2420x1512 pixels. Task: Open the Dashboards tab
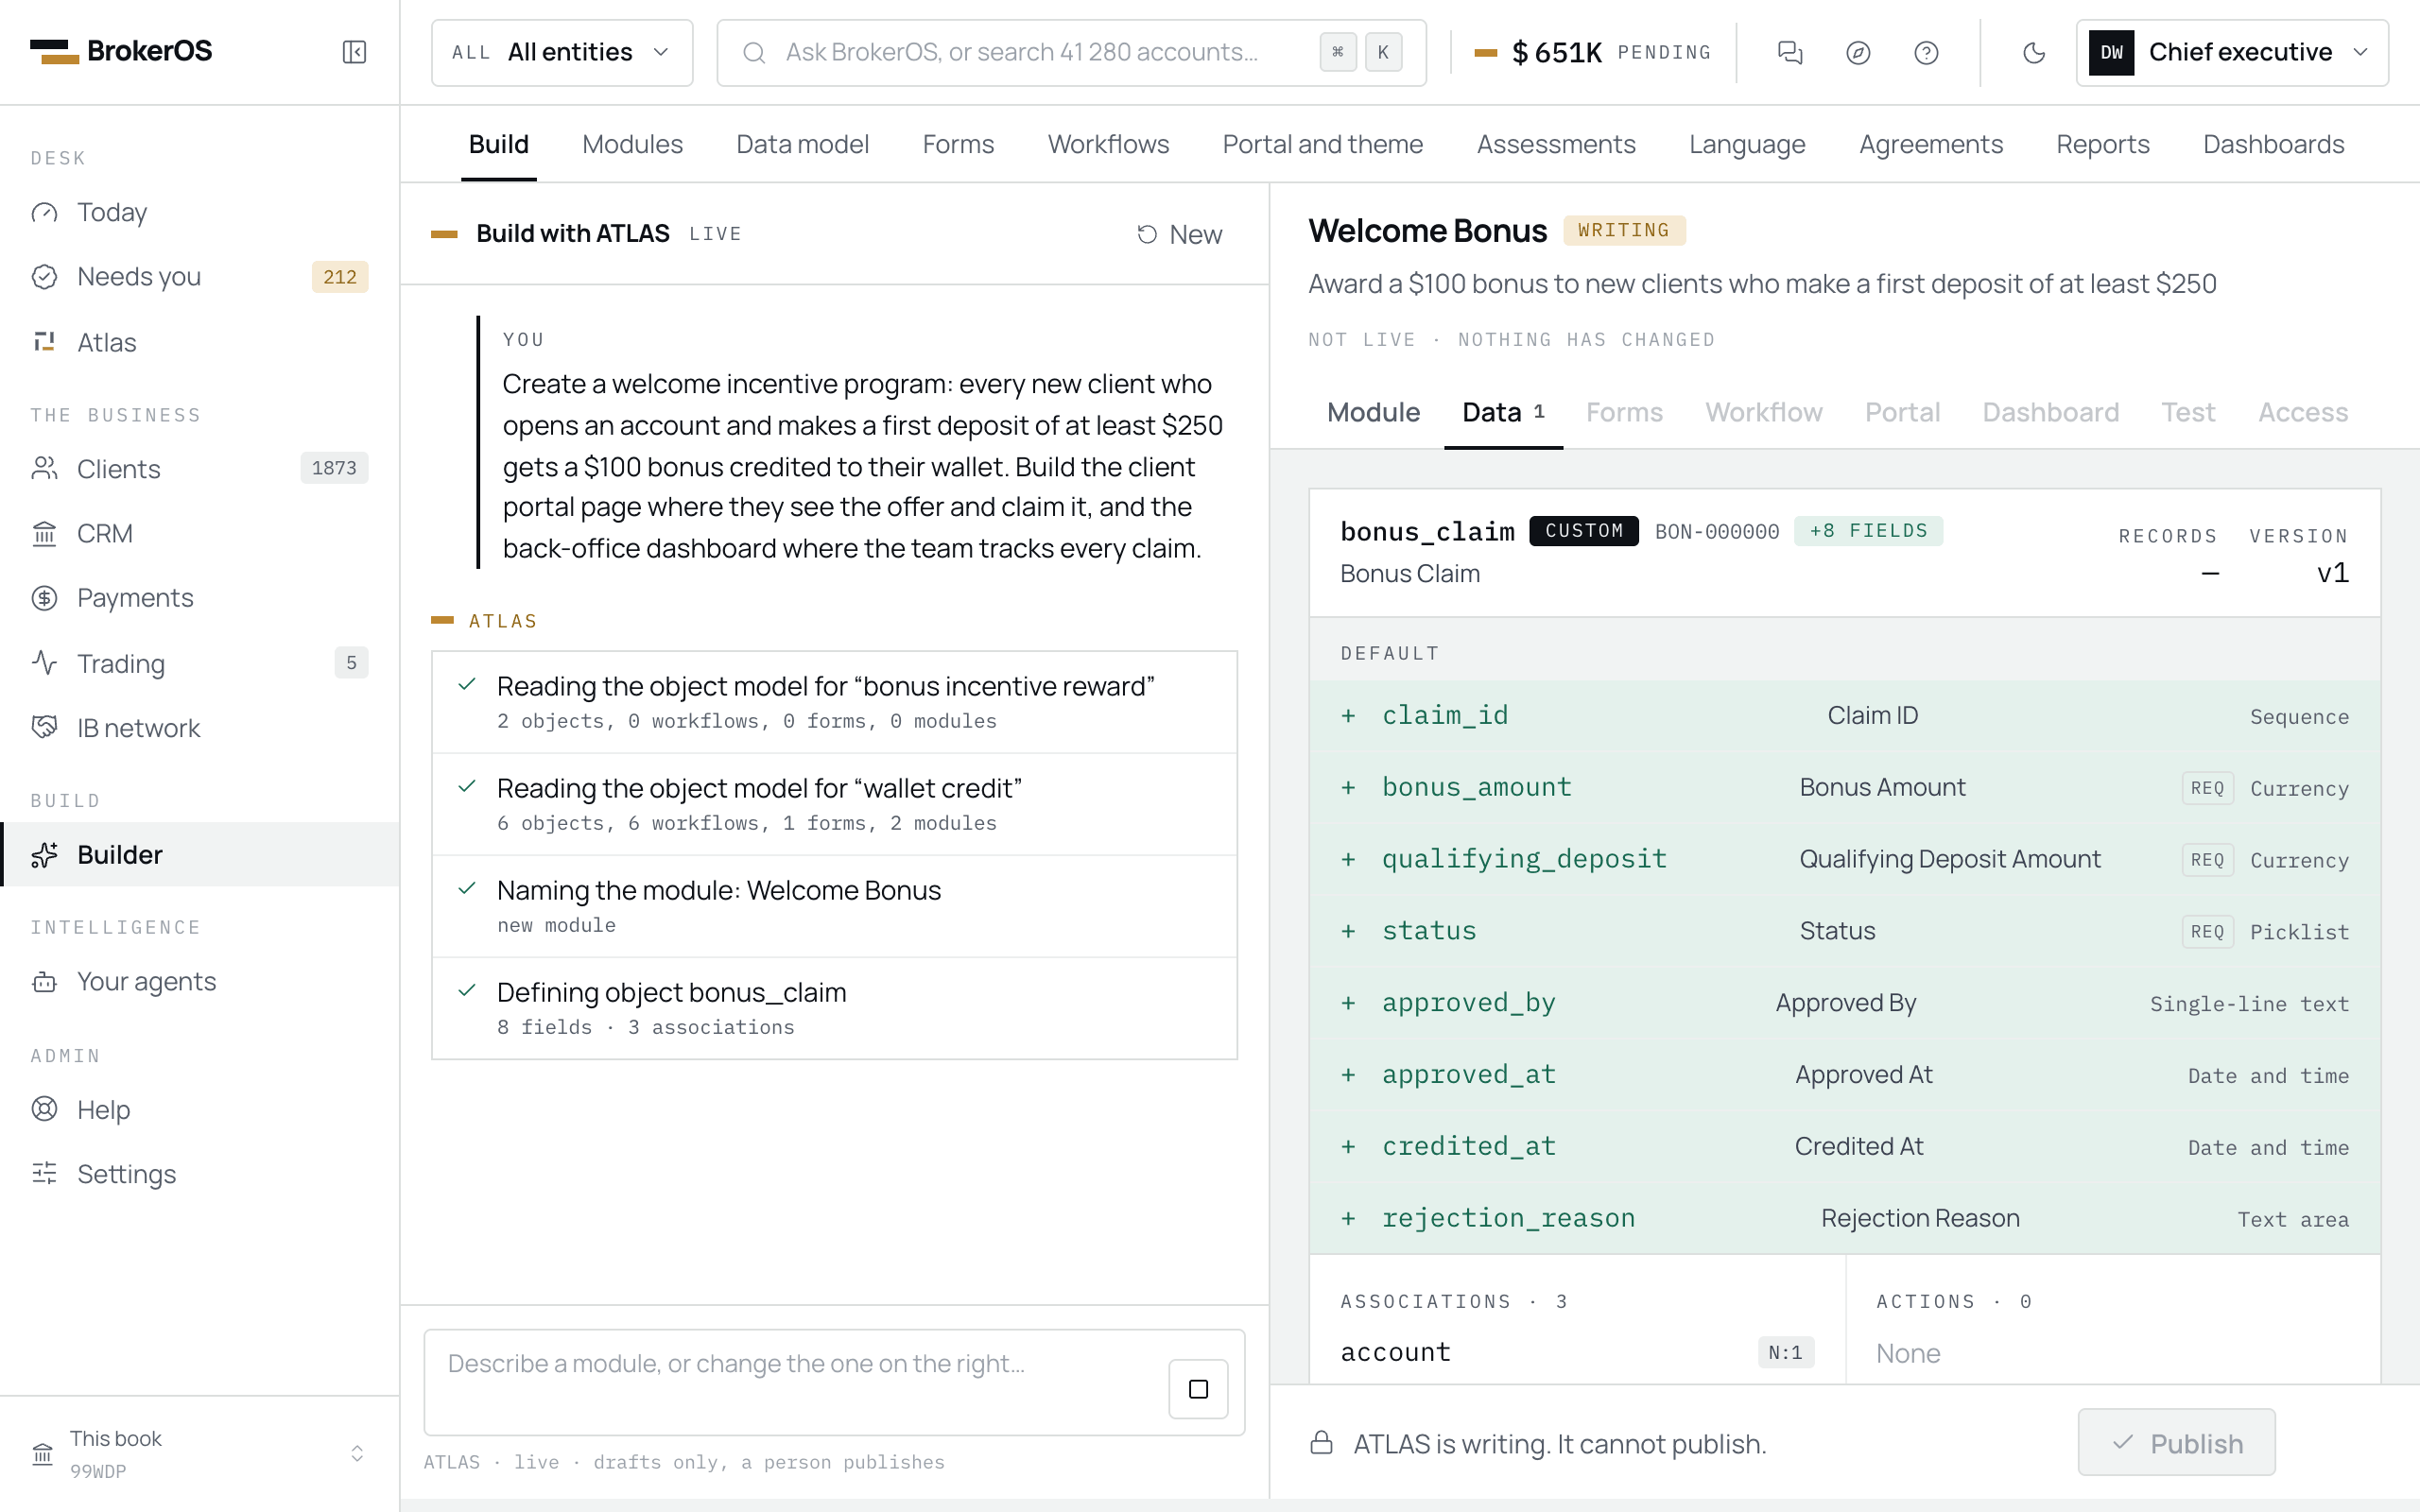[x=2273, y=144]
